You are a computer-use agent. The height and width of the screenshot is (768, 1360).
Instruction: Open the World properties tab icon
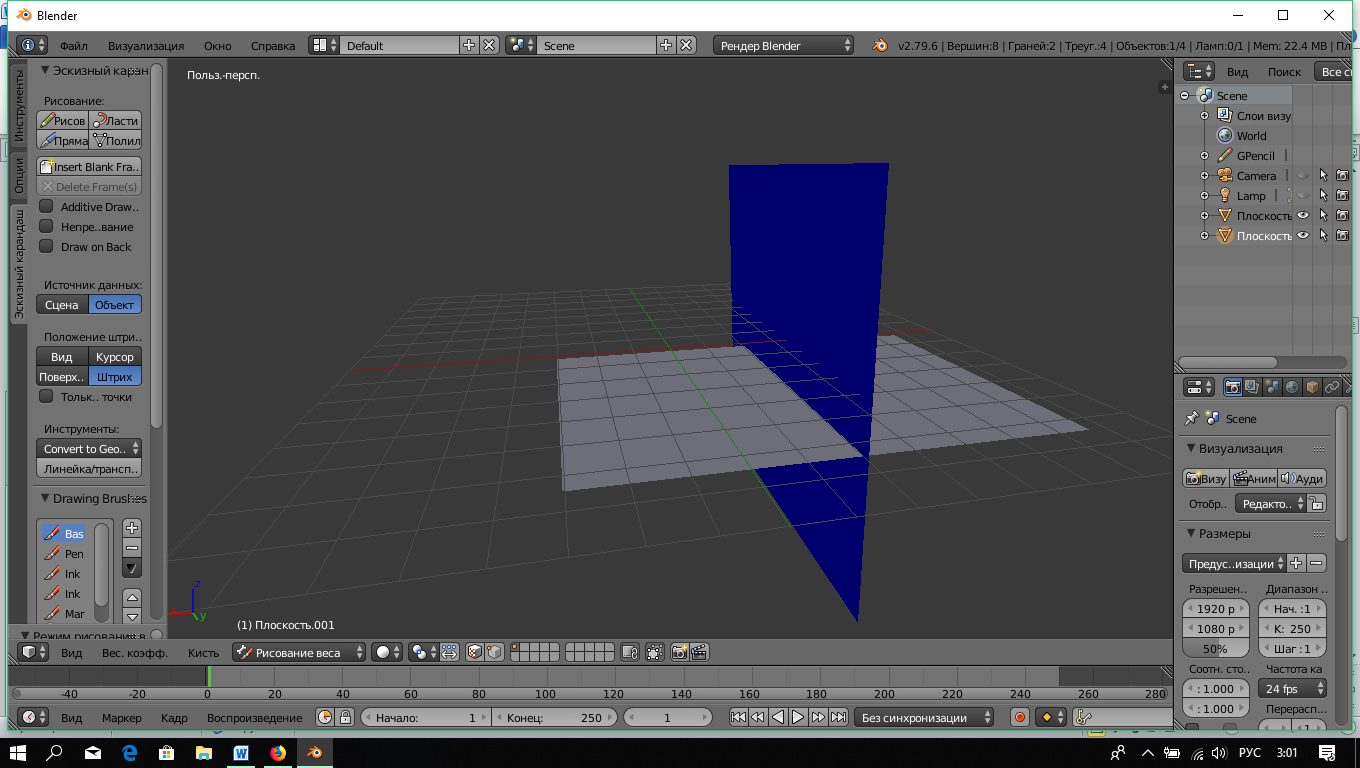pyautogui.click(x=1292, y=387)
